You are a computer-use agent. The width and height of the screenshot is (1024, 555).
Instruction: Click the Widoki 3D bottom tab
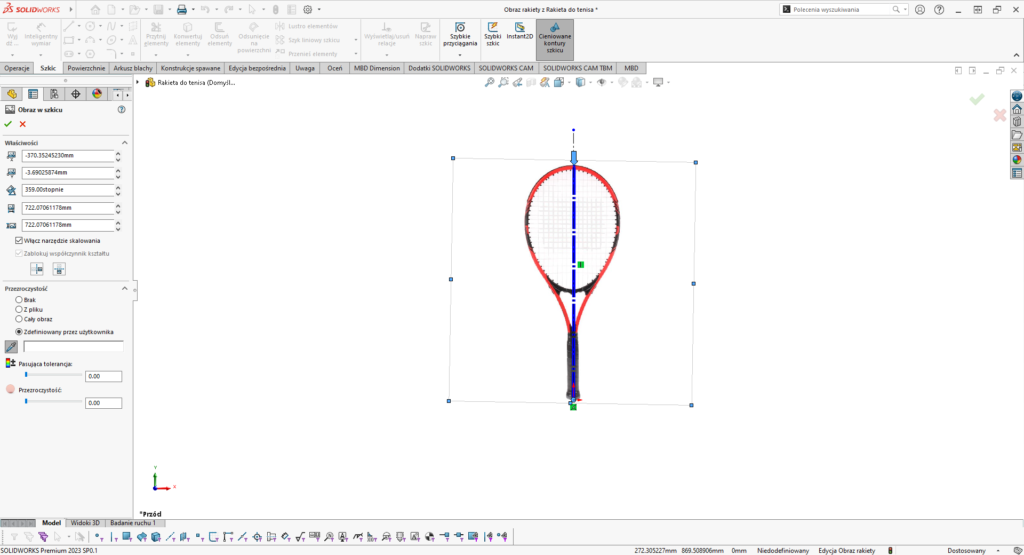85,523
